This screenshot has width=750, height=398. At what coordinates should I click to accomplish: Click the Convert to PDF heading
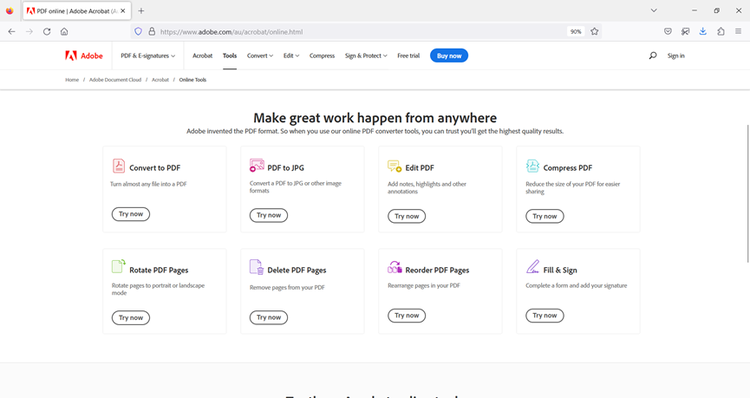[154, 168]
